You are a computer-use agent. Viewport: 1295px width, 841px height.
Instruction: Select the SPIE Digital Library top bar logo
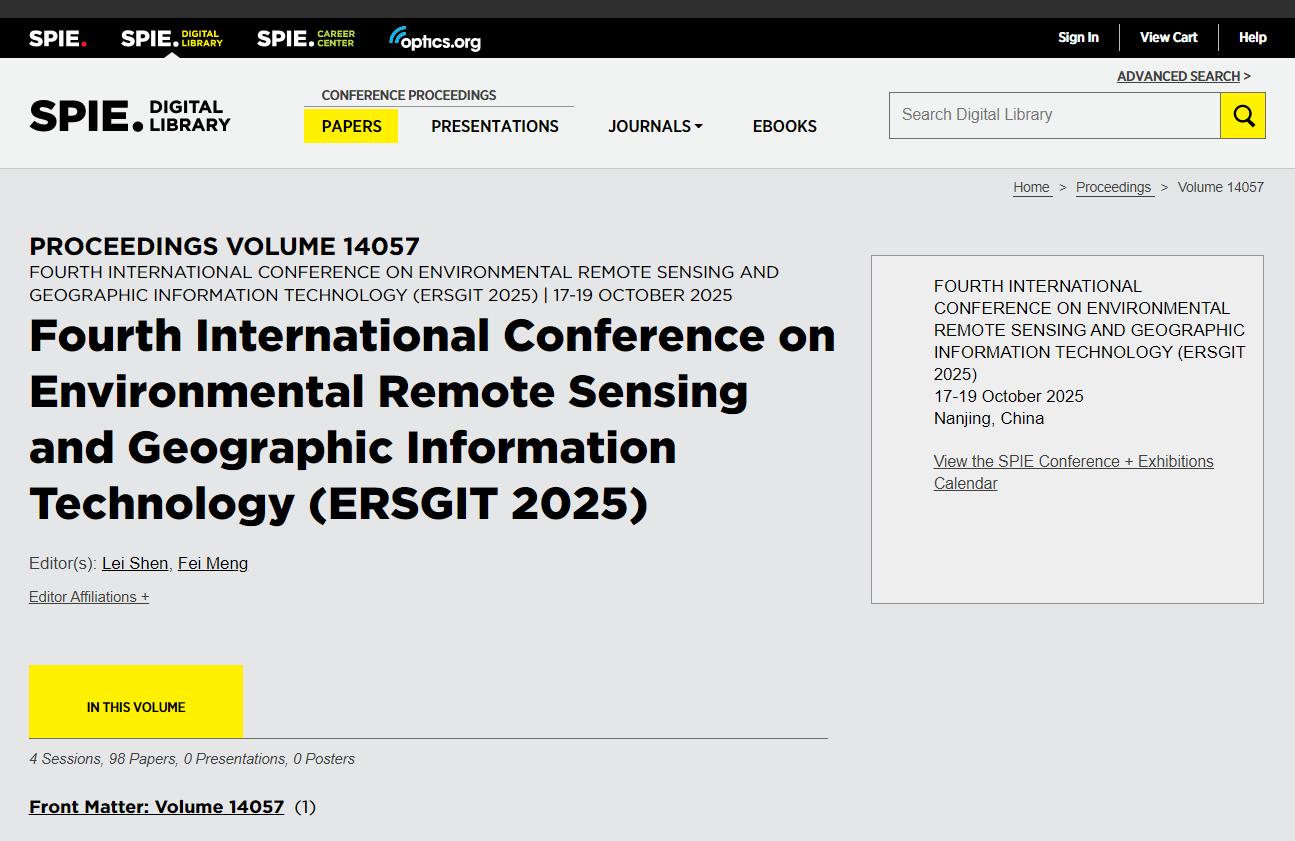pyautogui.click(x=171, y=39)
